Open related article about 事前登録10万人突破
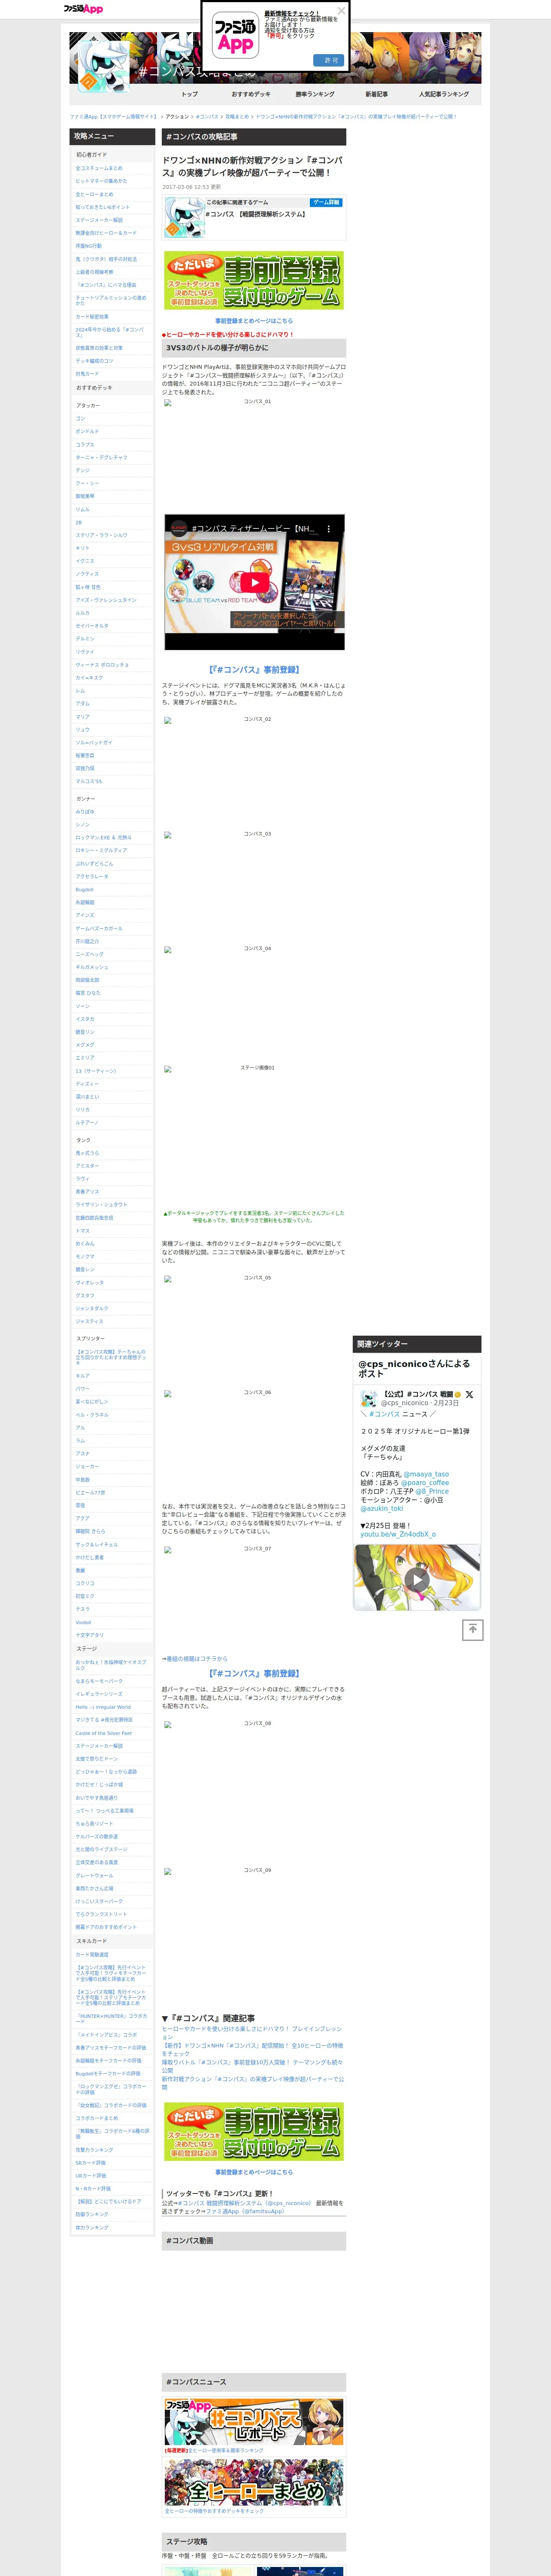Image resolution: width=551 pixels, height=2576 pixels. (x=252, y=2066)
